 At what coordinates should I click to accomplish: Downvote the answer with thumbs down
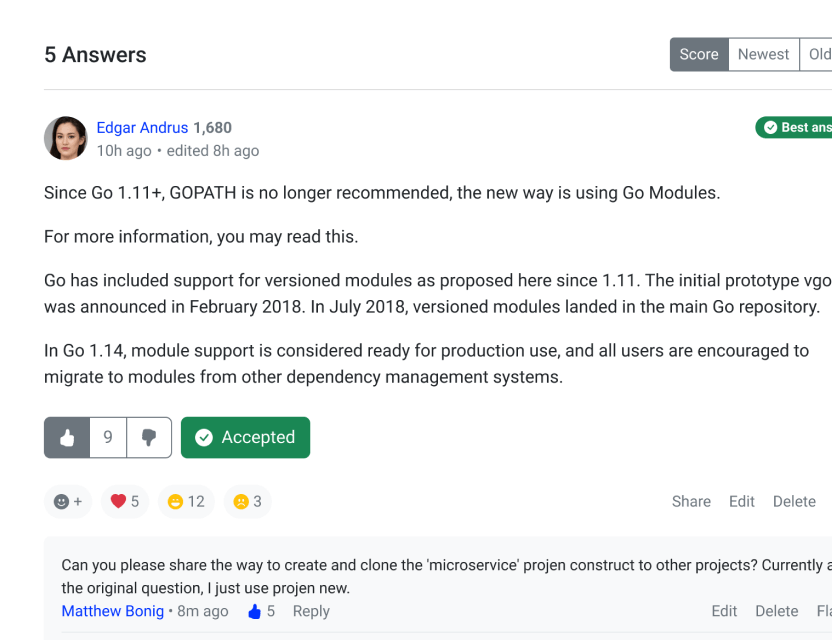(x=149, y=438)
